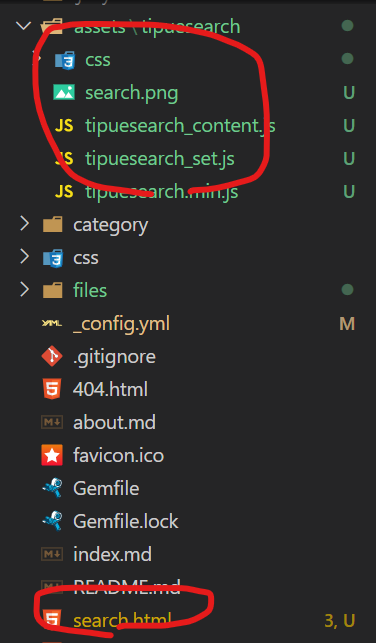Expand the root css folder chevron
The width and height of the screenshot is (376, 643).
(x=24, y=257)
